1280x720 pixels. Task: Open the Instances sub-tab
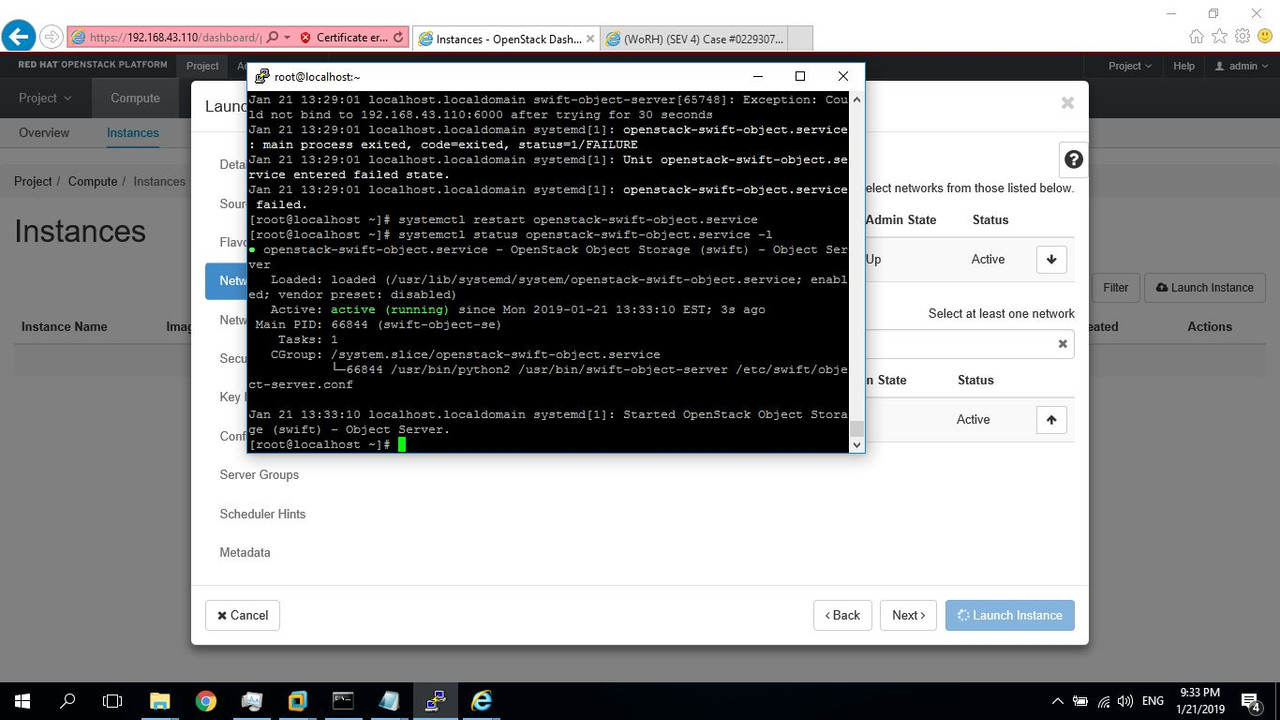pos(133,133)
